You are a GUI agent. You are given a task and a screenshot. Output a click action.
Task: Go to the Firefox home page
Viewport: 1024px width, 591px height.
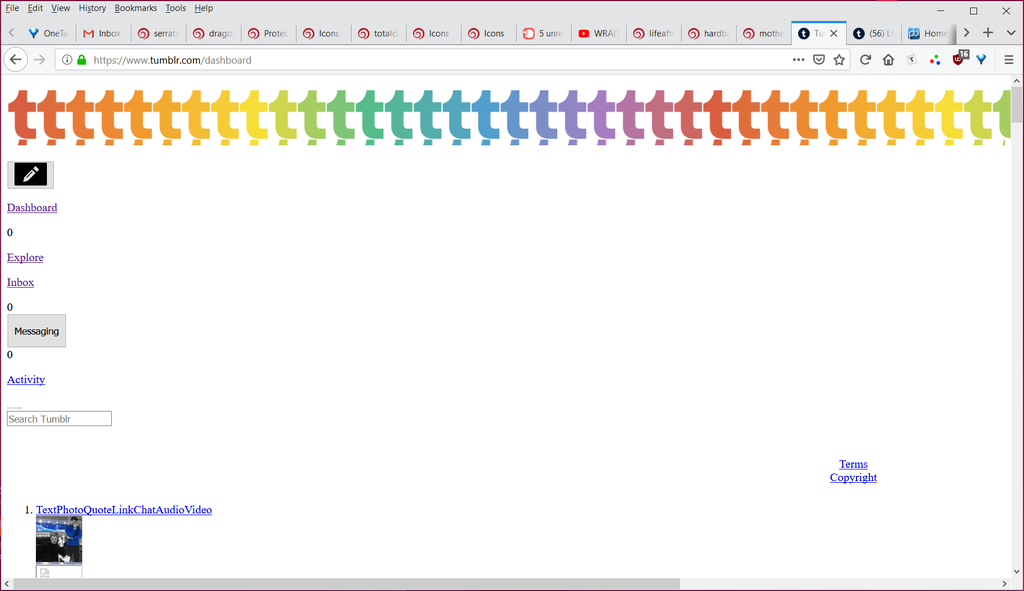click(x=888, y=59)
